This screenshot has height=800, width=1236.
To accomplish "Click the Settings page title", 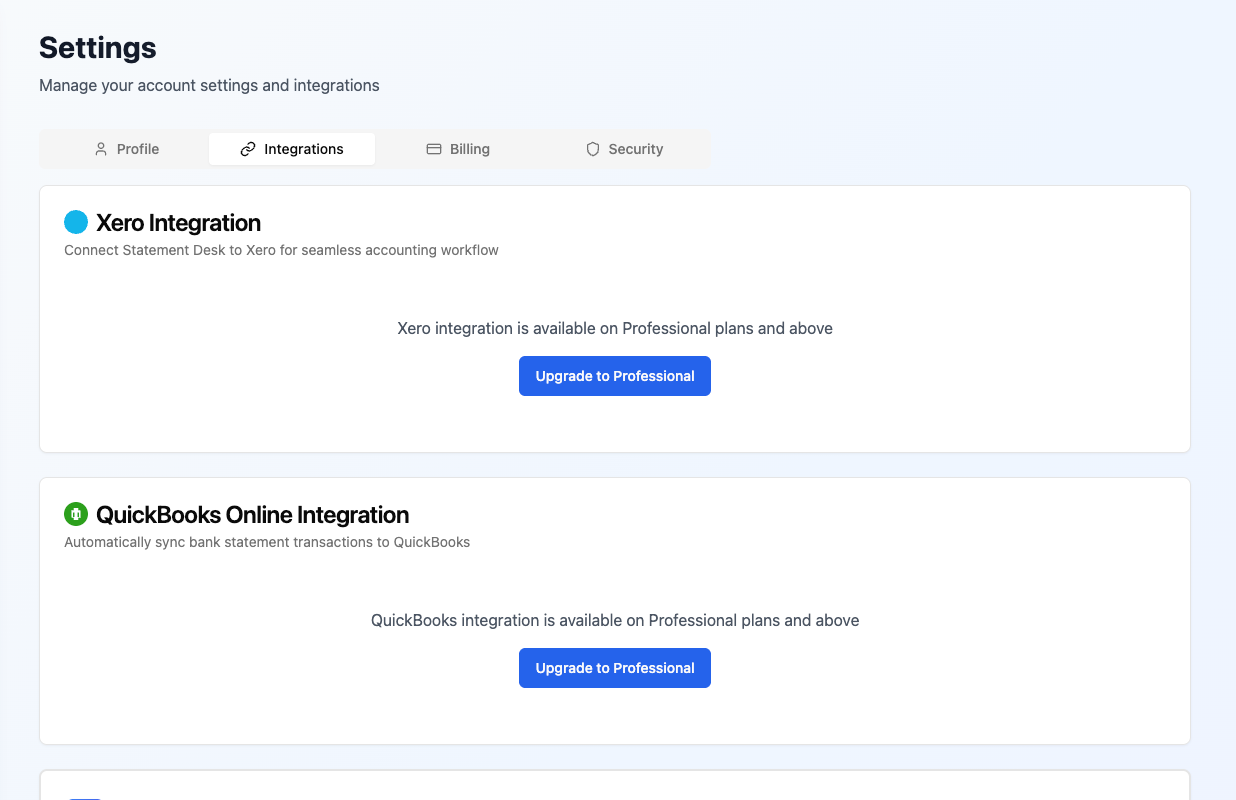I will coord(98,47).
